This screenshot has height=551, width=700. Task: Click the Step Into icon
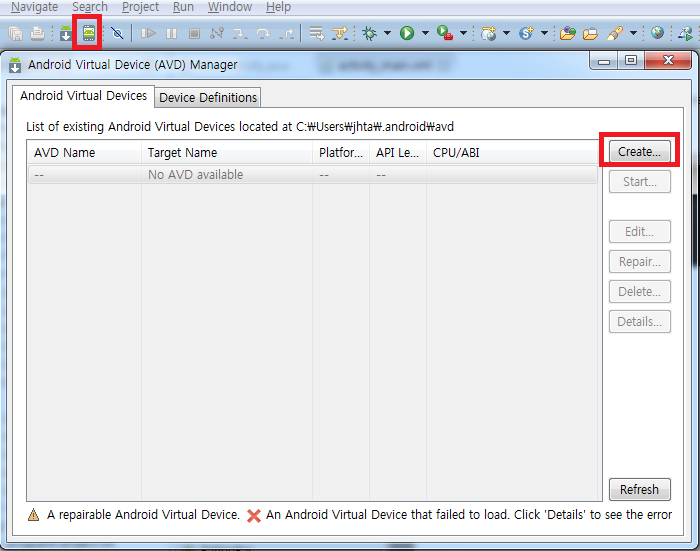[x=240, y=33]
